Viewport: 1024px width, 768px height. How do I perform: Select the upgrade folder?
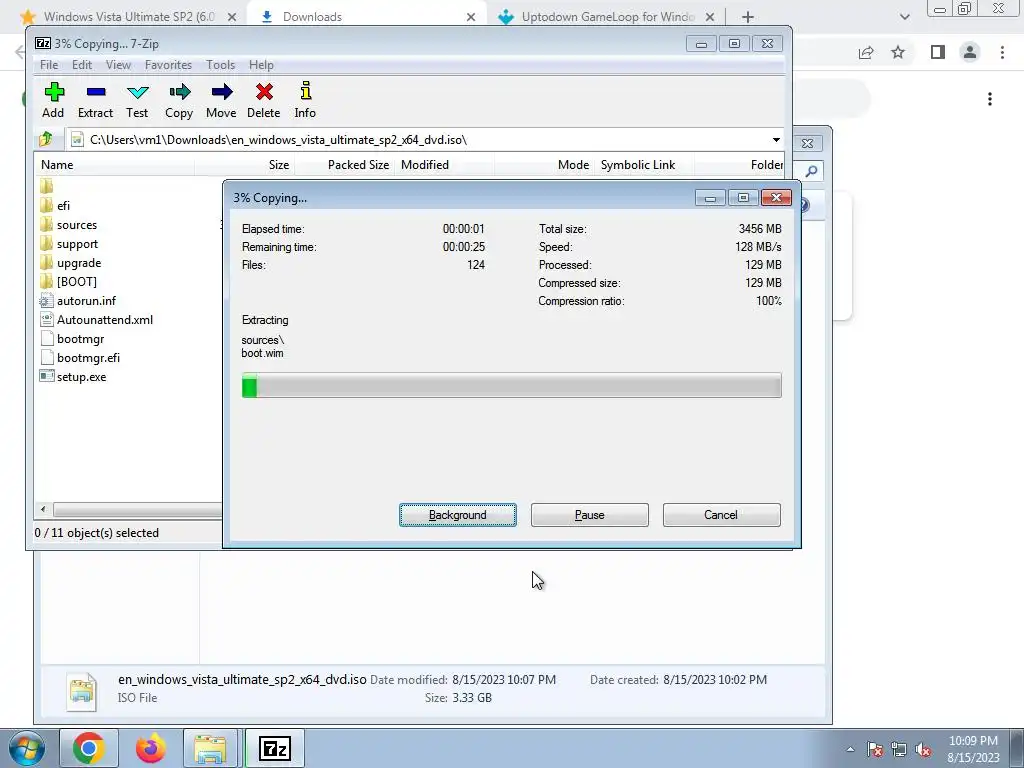pos(78,263)
